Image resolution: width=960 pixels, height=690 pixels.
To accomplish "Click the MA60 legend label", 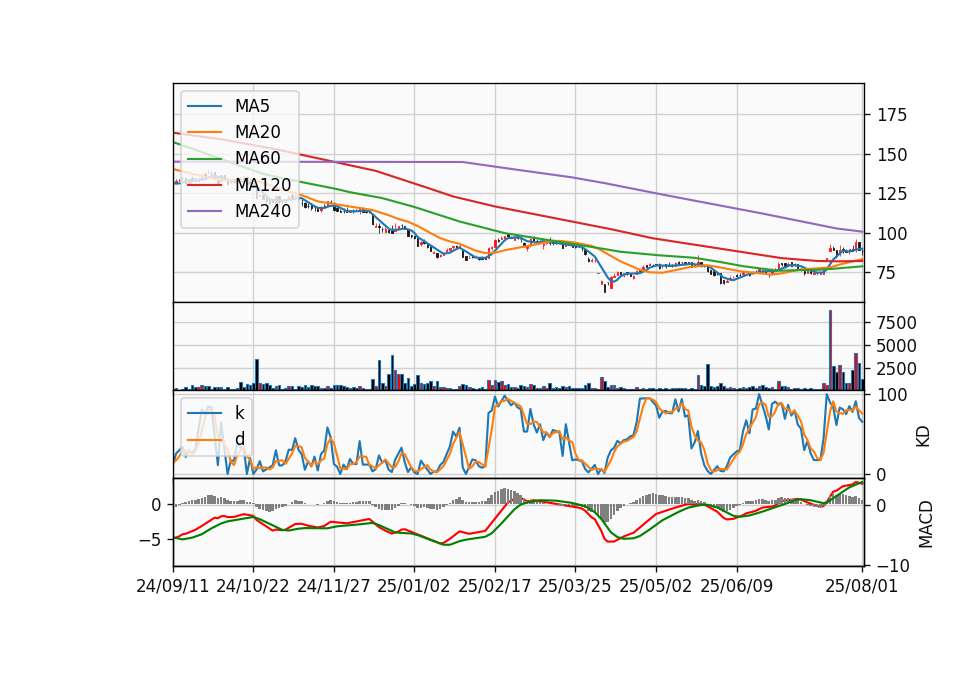I will (258, 158).
